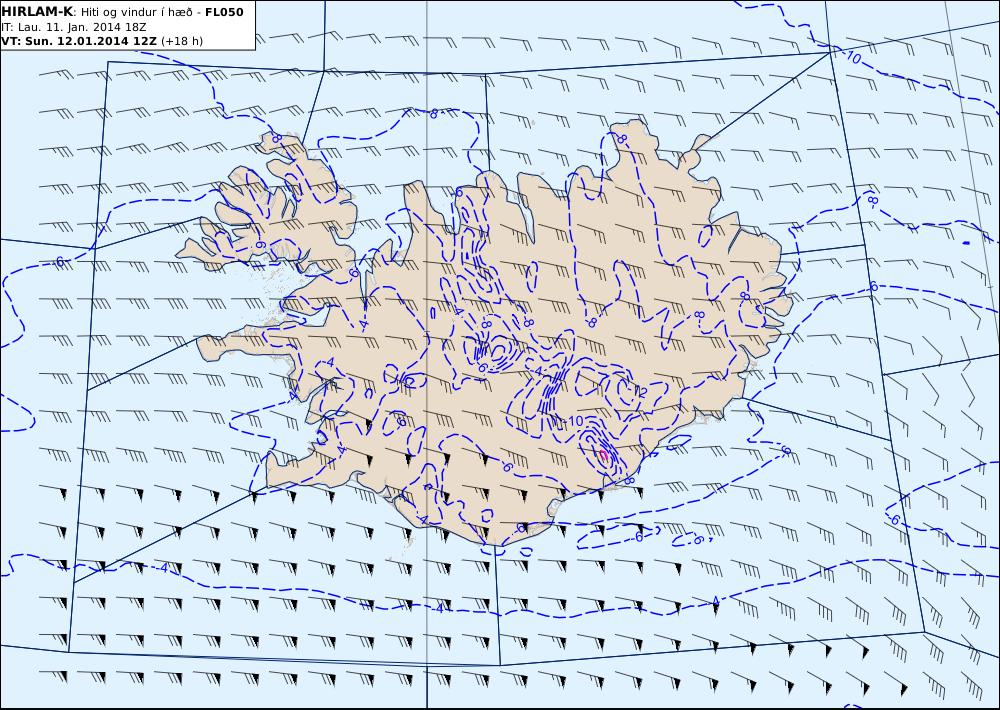1000x710 pixels.
Task: Click the '(+18 h)' forecast offset text
Action: click(182, 41)
